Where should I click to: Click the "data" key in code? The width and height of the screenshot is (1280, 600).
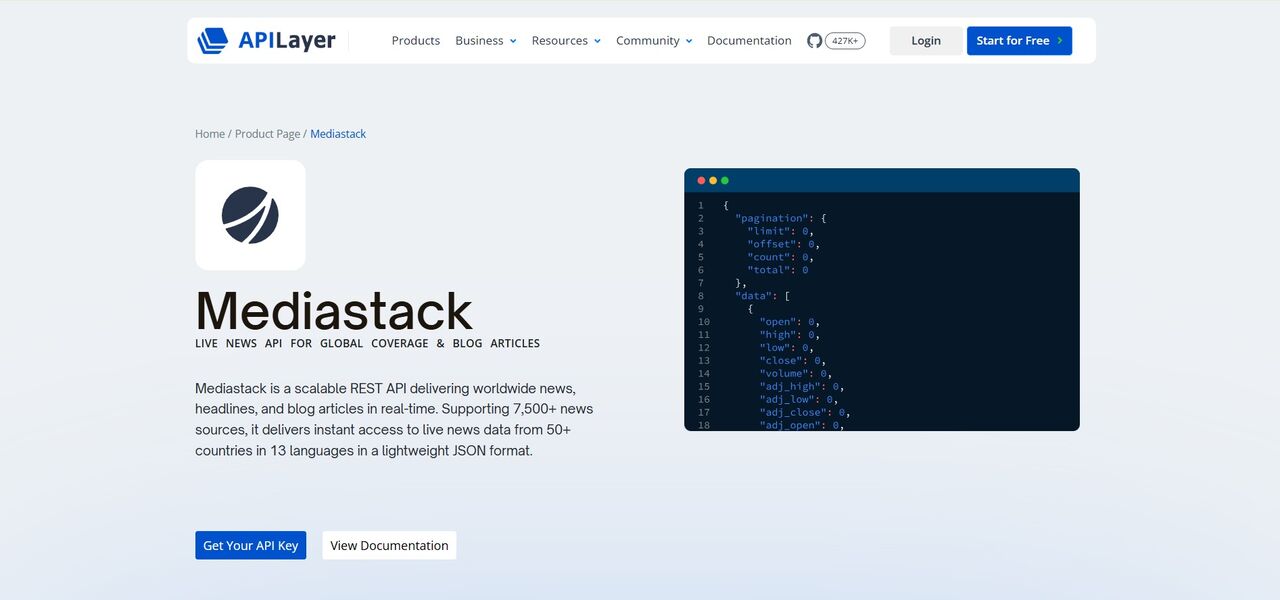pyautogui.click(x=753, y=296)
